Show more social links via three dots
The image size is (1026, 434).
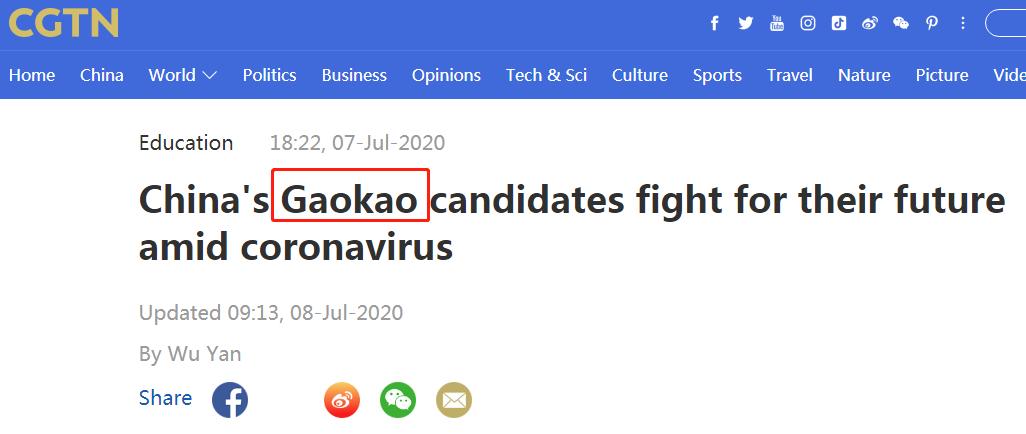coord(962,23)
